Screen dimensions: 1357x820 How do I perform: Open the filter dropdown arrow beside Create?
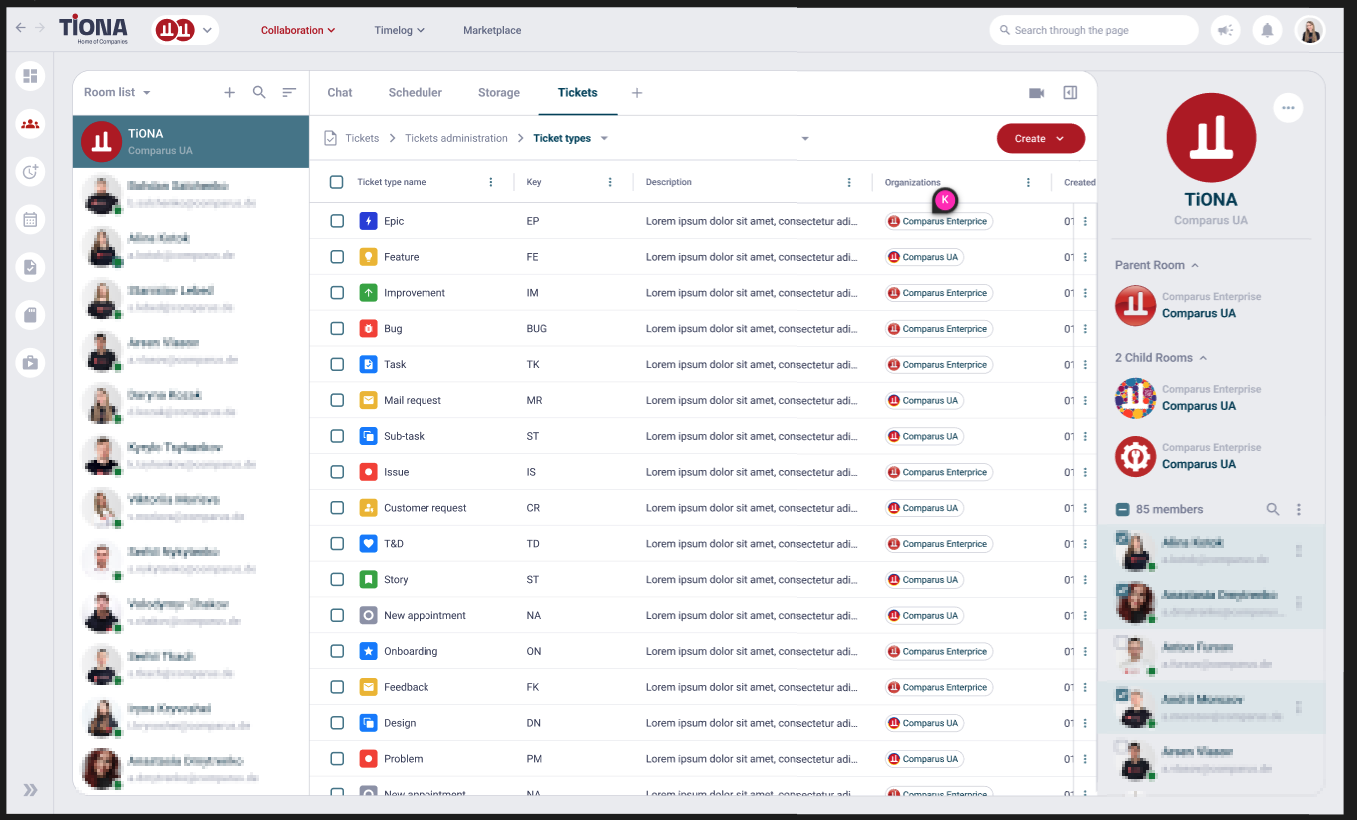tap(805, 139)
